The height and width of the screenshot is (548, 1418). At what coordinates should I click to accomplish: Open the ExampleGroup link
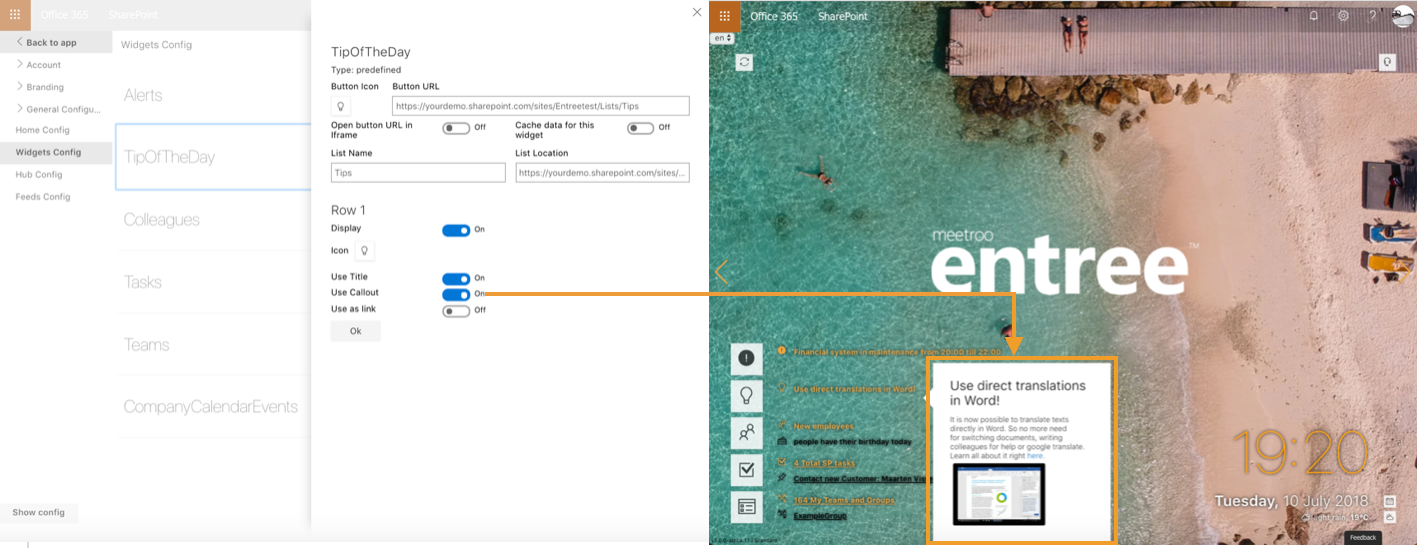pos(820,516)
